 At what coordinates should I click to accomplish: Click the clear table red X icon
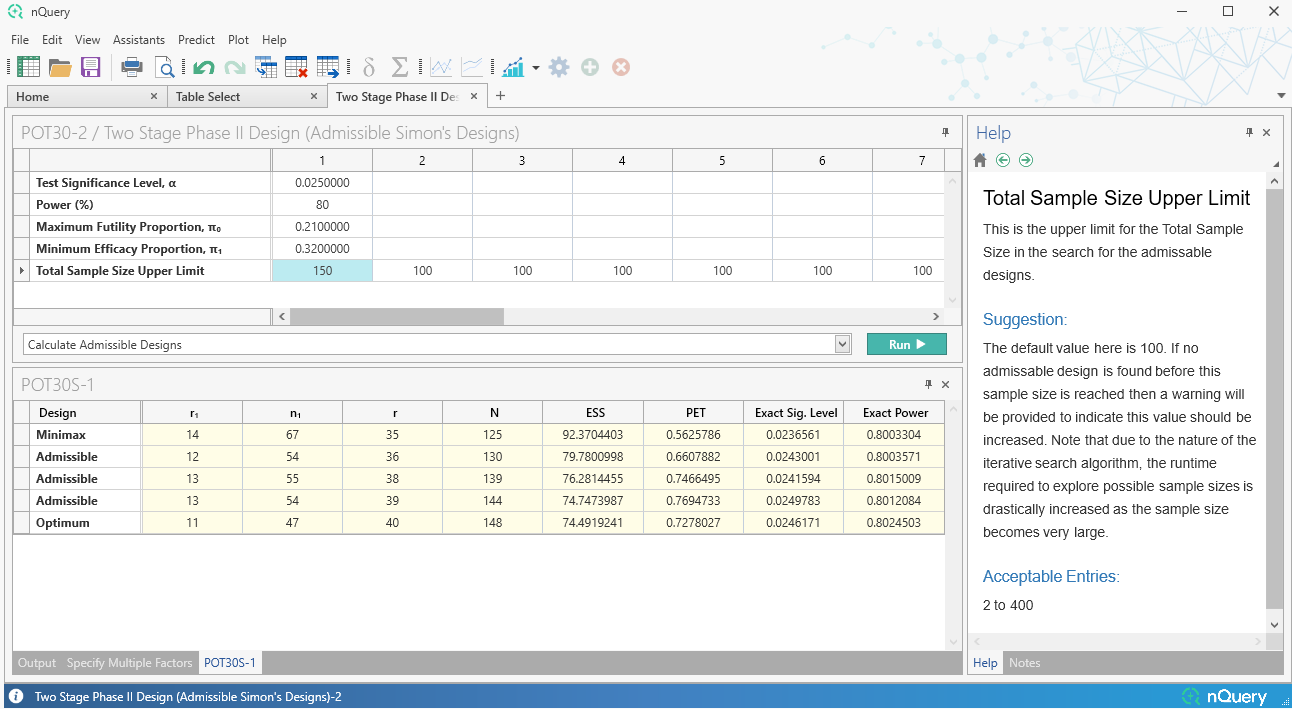coord(296,67)
